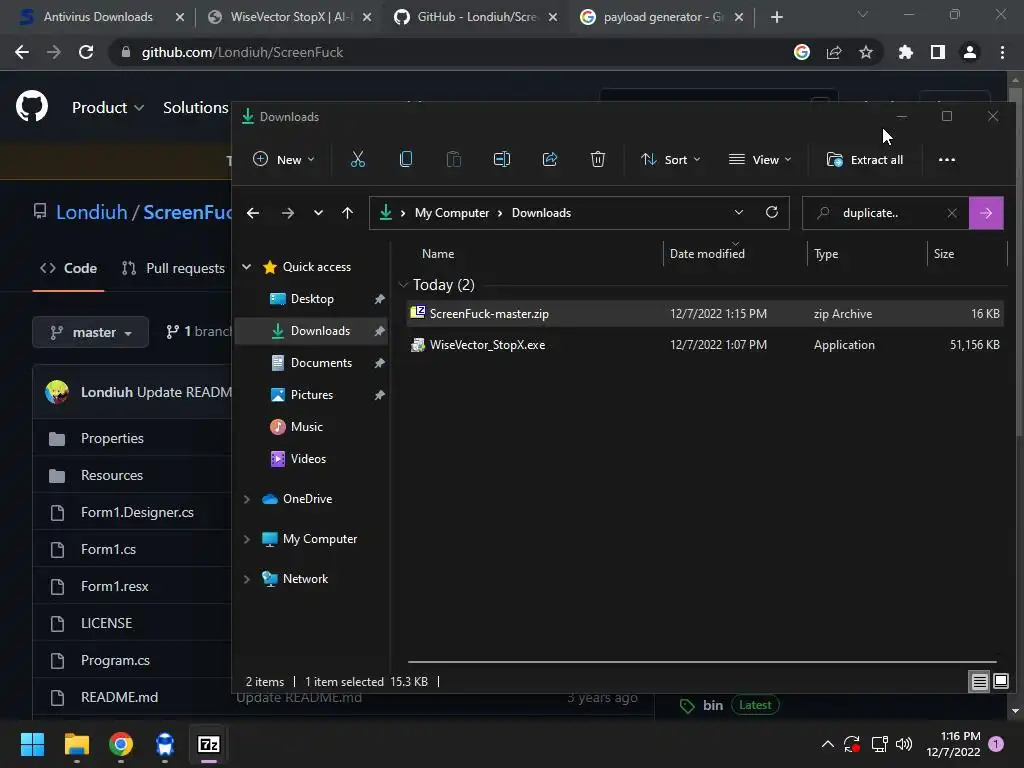Click the Share icon in Explorer toolbar
Image resolution: width=1024 pixels, height=768 pixels.
[x=550, y=159]
